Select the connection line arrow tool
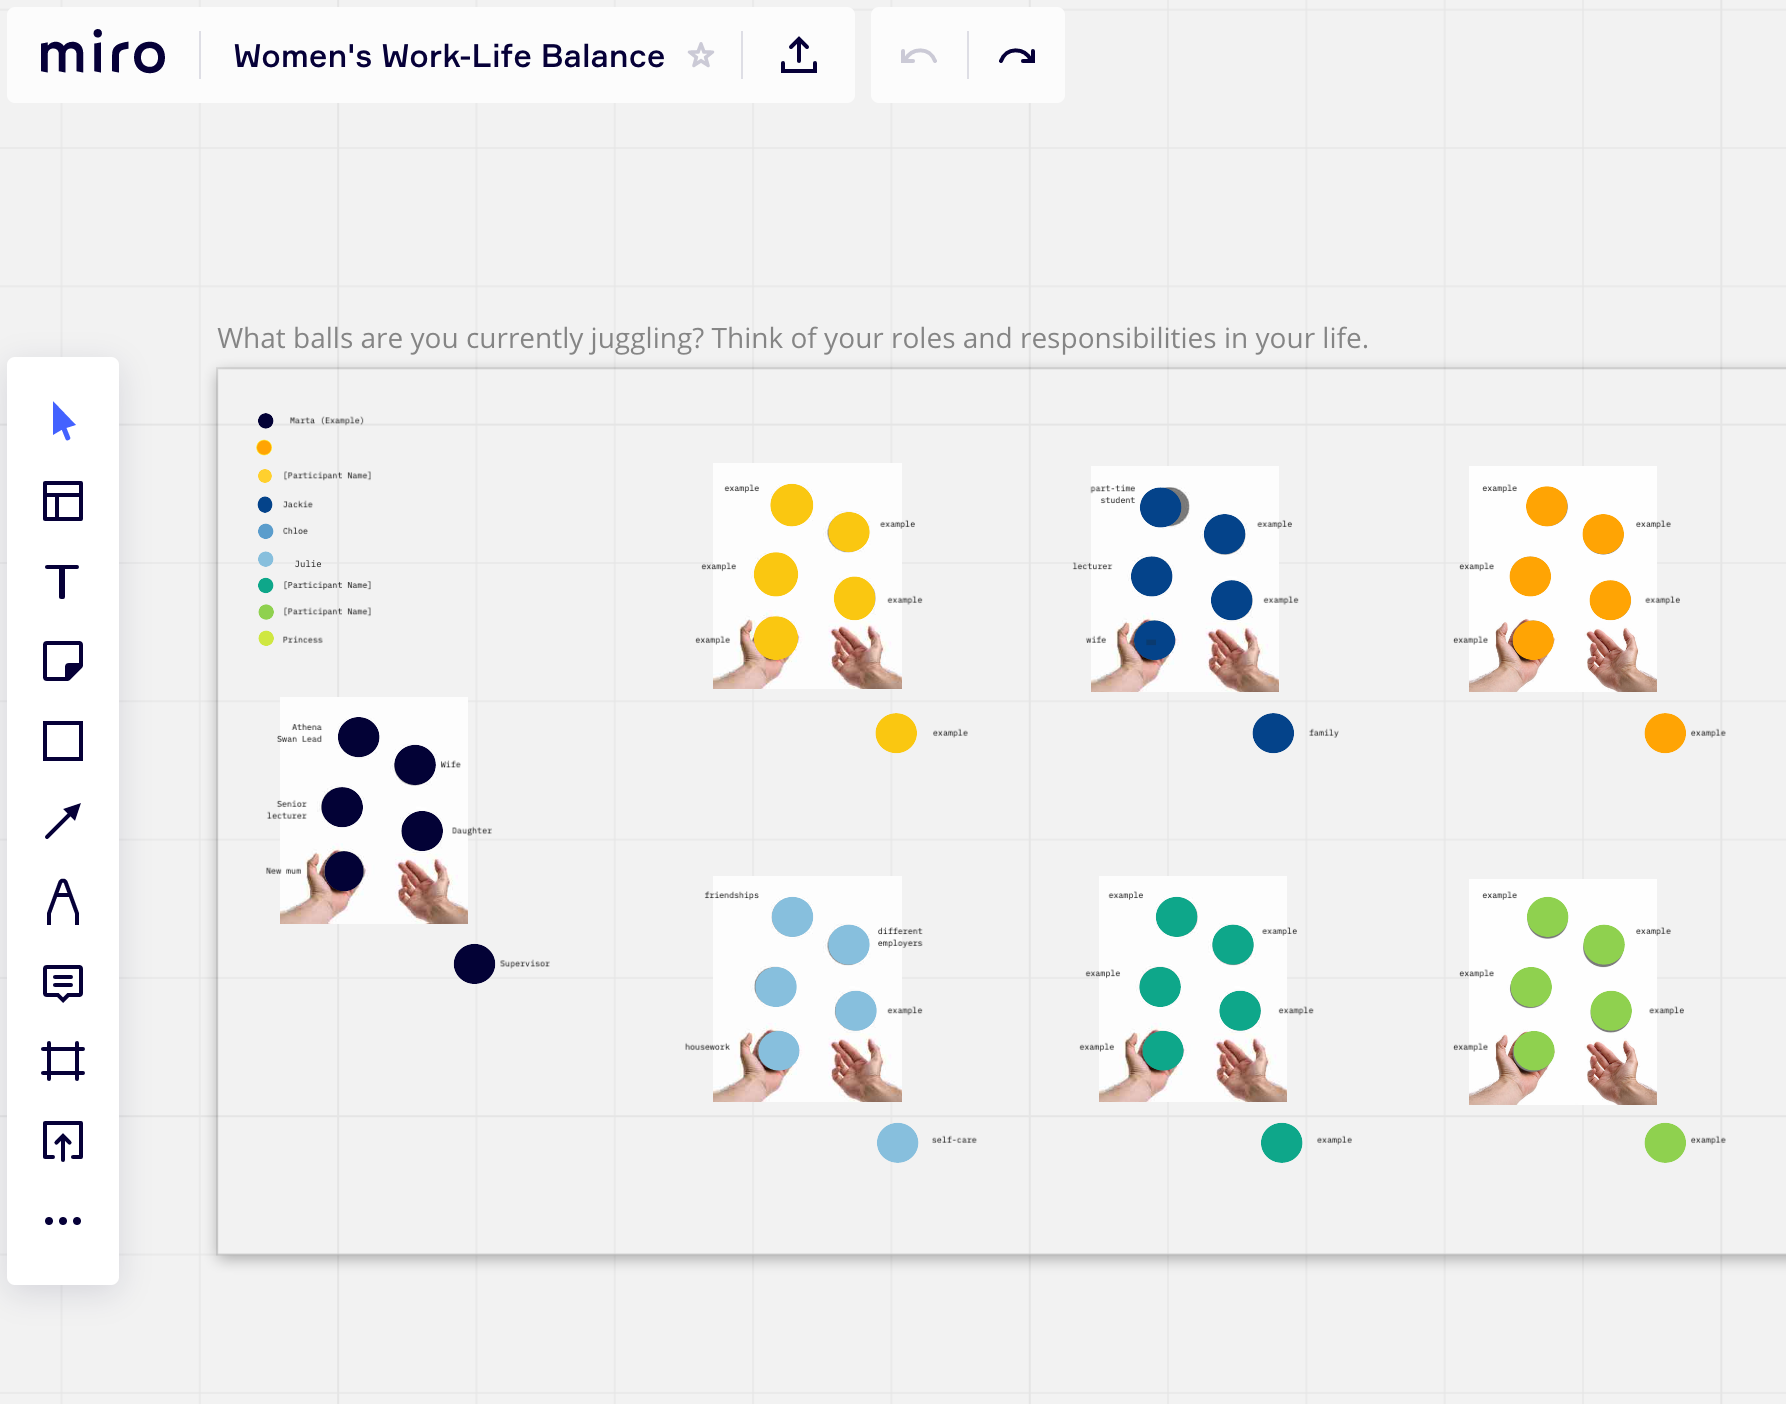The height and width of the screenshot is (1404, 1786). 63,821
